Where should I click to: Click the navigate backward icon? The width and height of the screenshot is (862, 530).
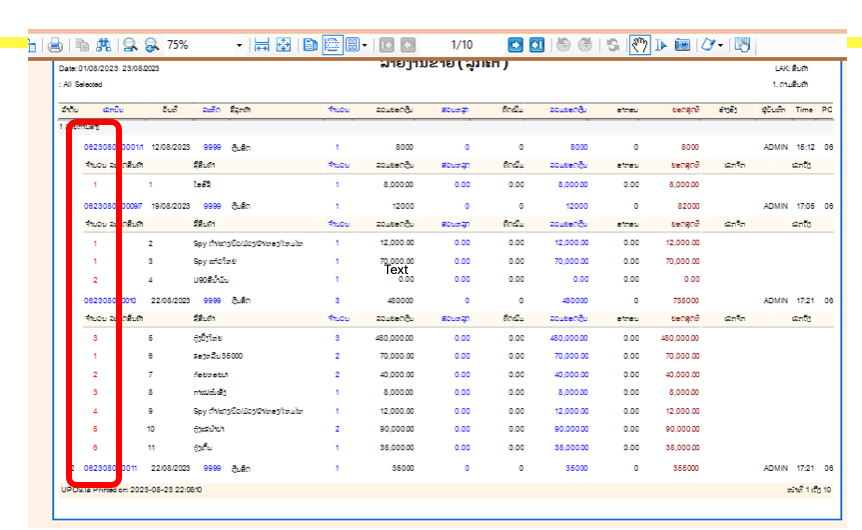(x=563, y=45)
